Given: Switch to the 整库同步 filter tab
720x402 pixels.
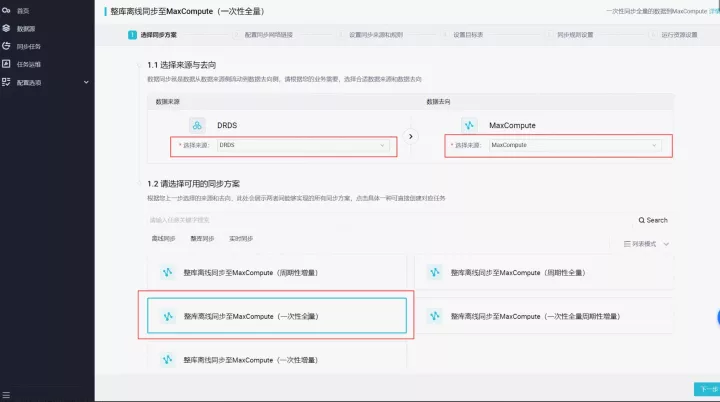Looking at the screenshot, I should pyautogui.click(x=202, y=238).
